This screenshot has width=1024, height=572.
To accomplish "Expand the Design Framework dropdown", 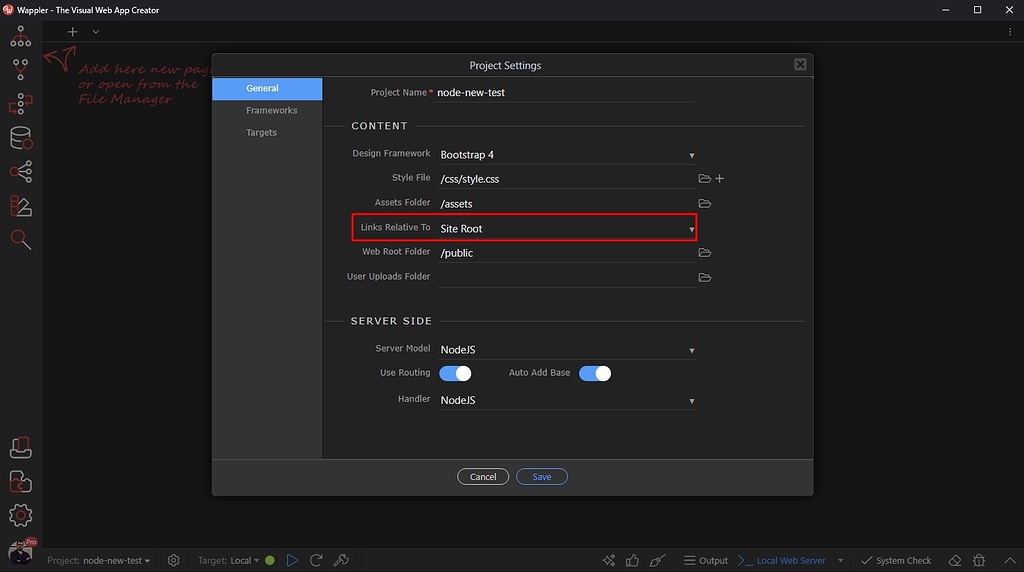I will (567, 155).
